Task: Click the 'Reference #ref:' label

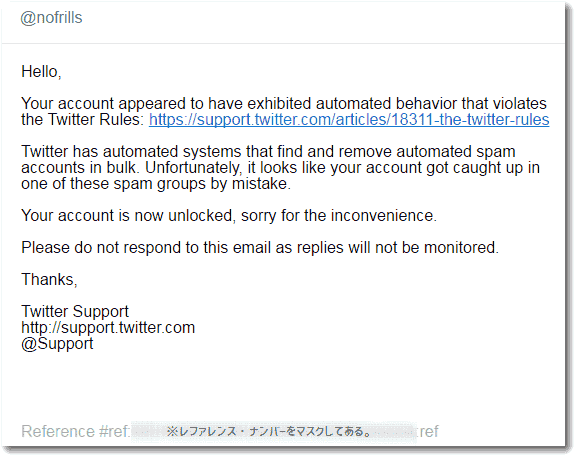Action: click(x=76, y=432)
